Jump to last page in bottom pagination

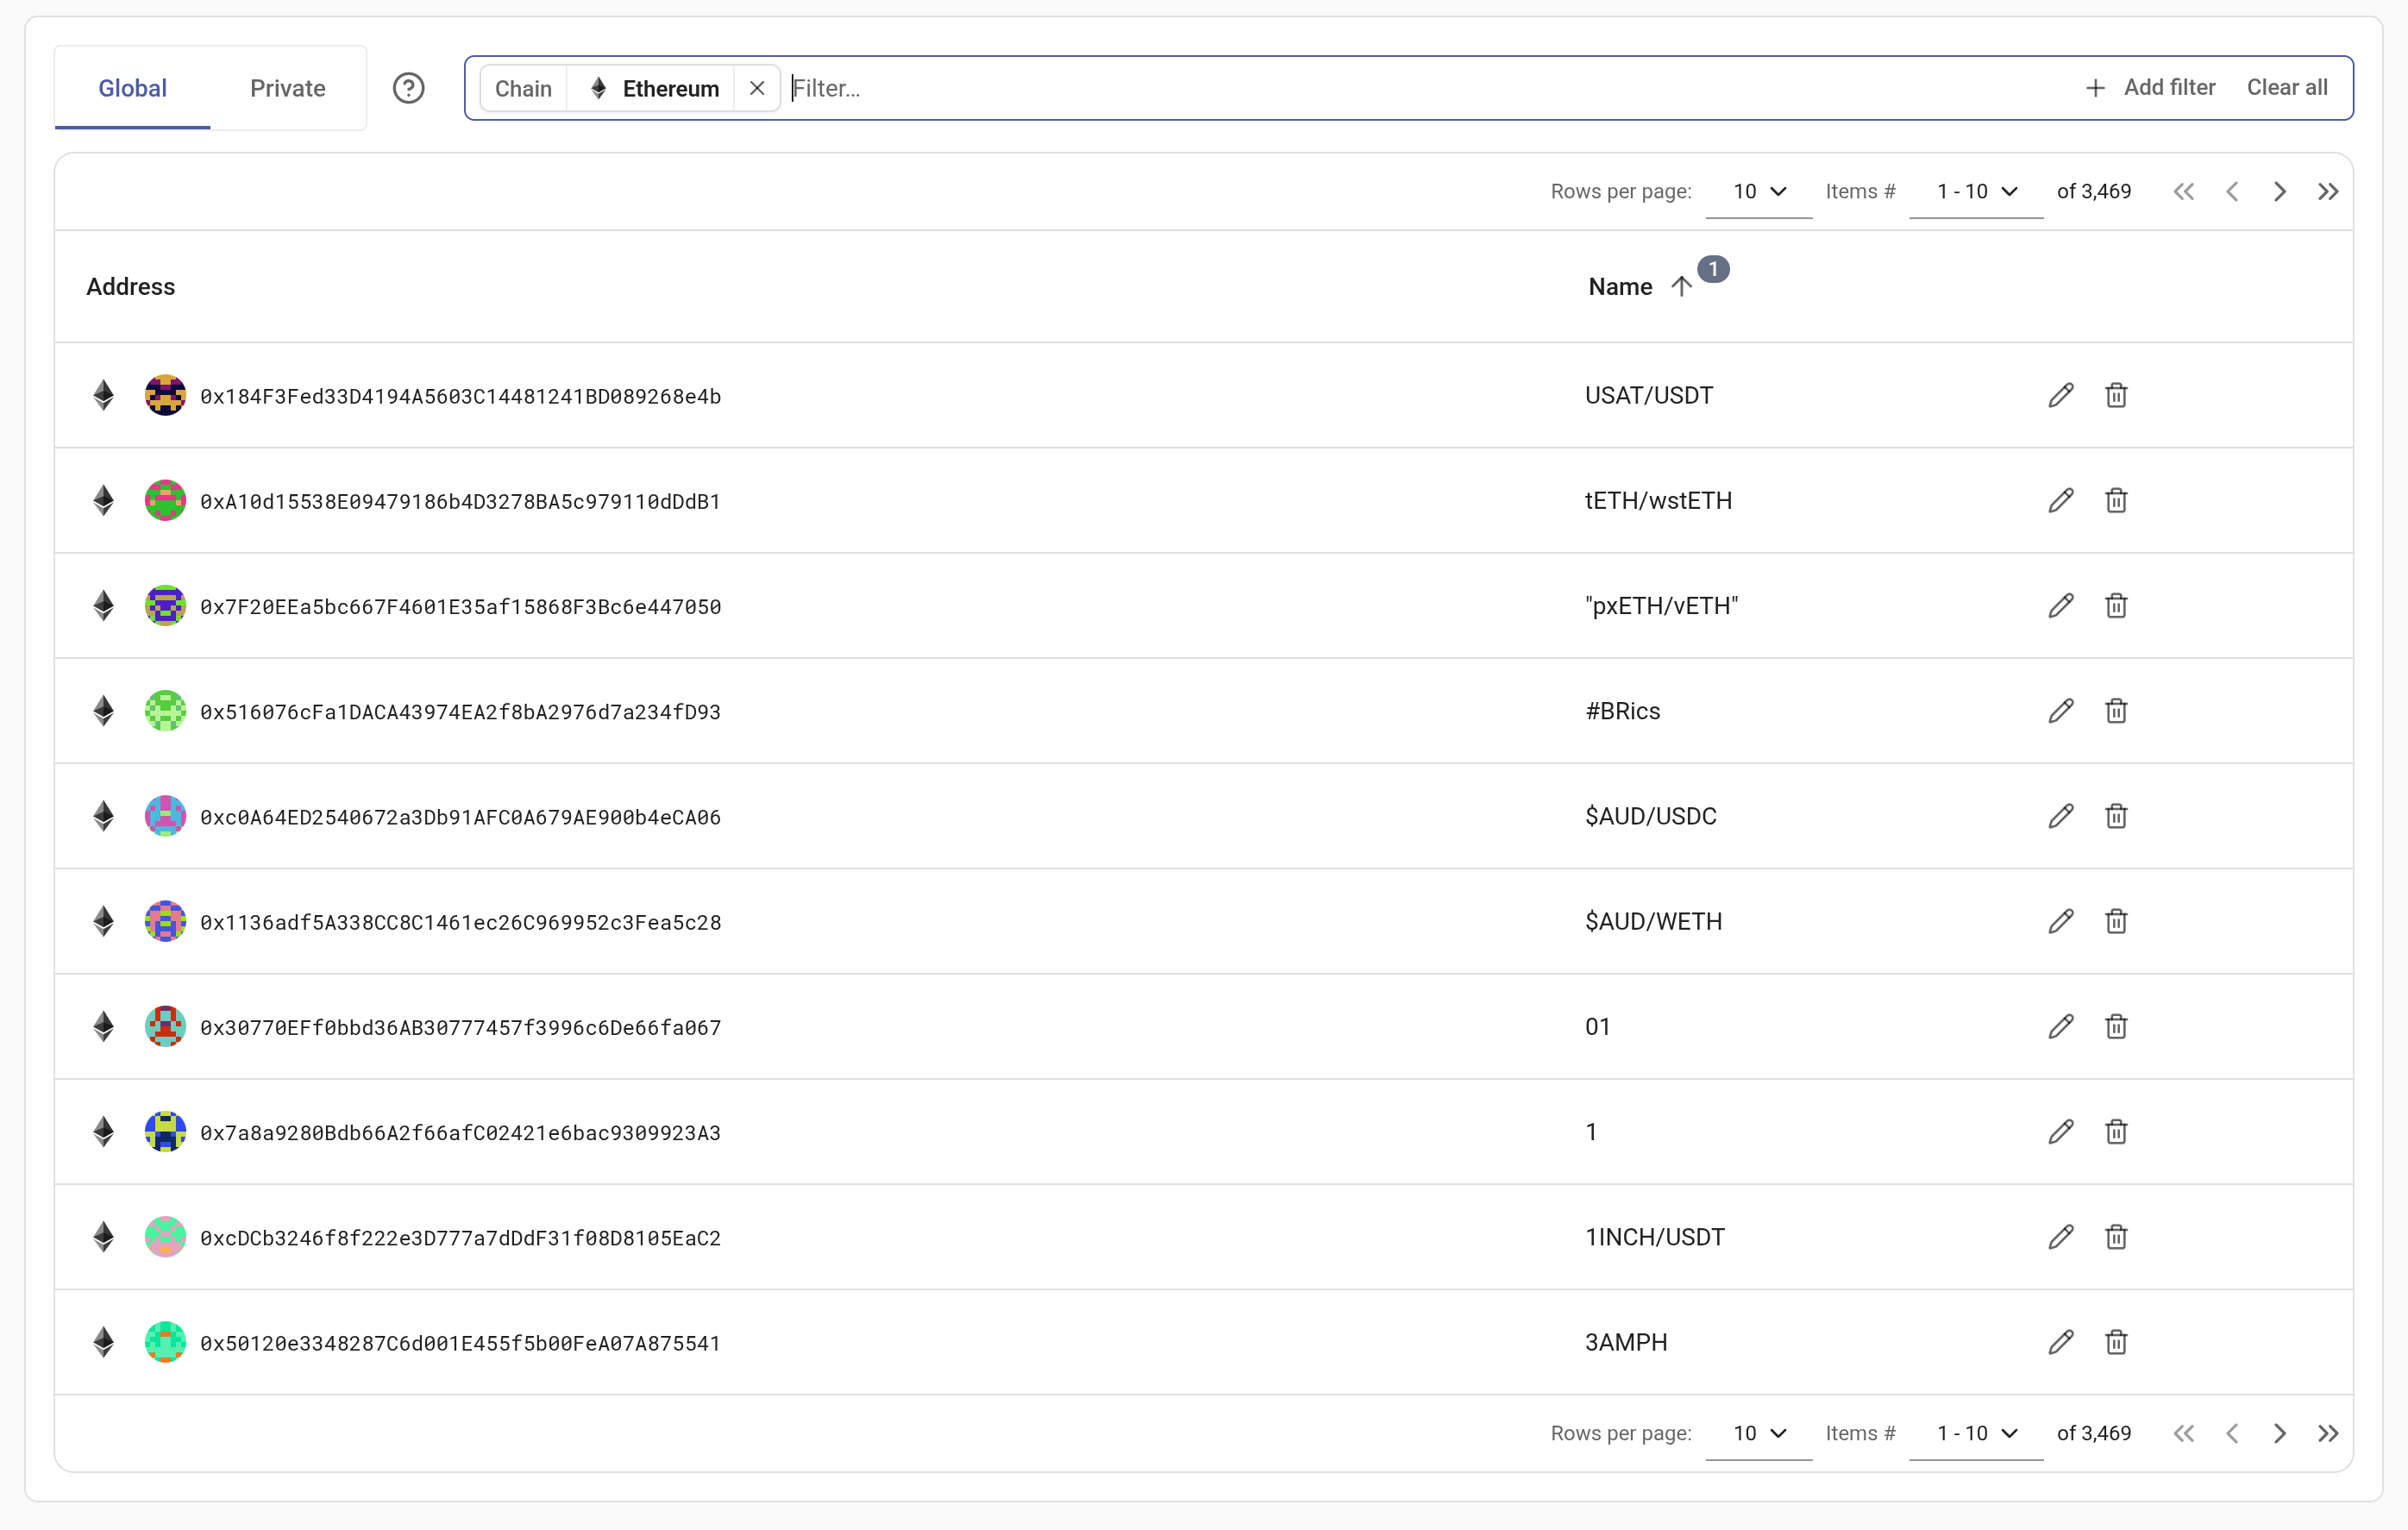pyautogui.click(x=2327, y=1433)
